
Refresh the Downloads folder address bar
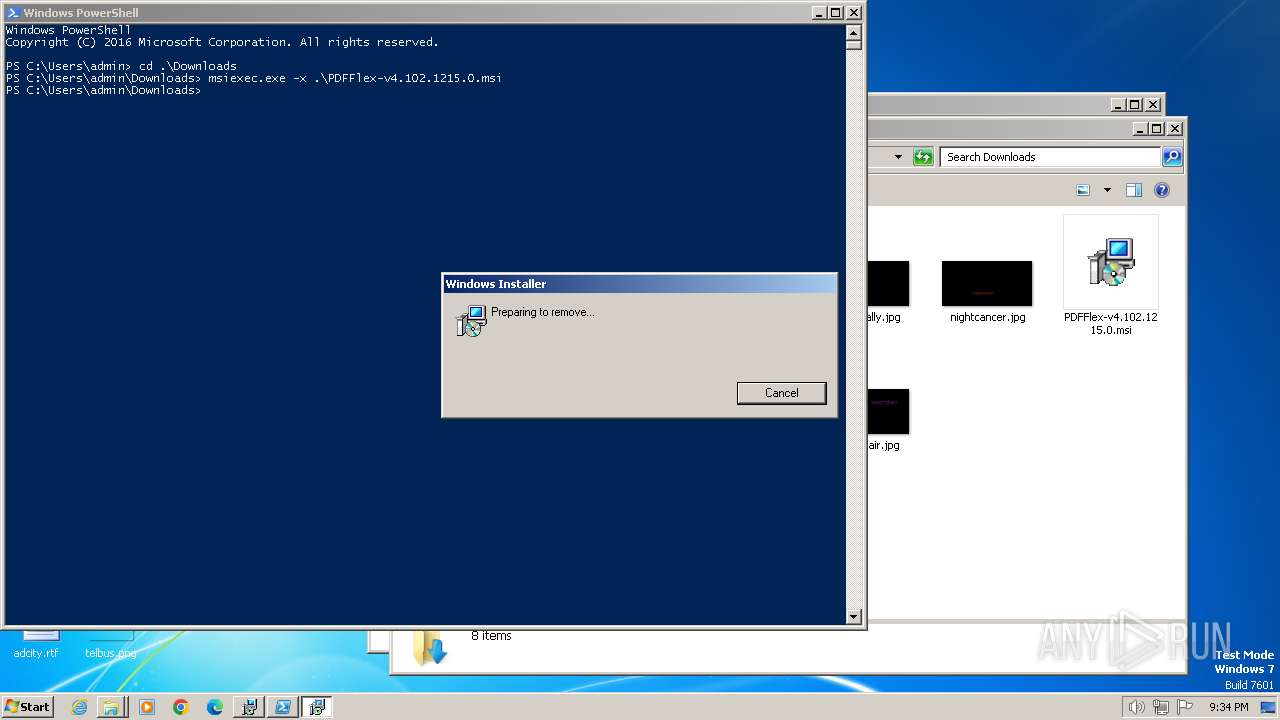[923, 157]
